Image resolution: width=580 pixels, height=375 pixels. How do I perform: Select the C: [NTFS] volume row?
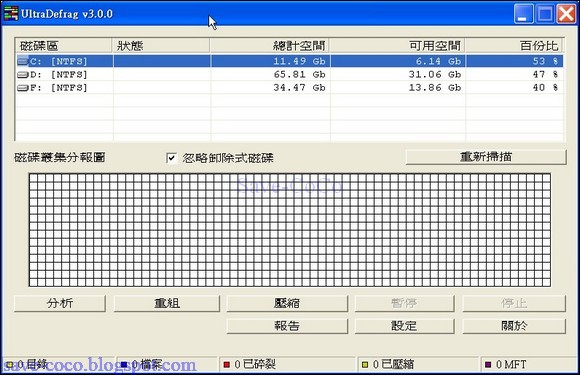[x=290, y=61]
